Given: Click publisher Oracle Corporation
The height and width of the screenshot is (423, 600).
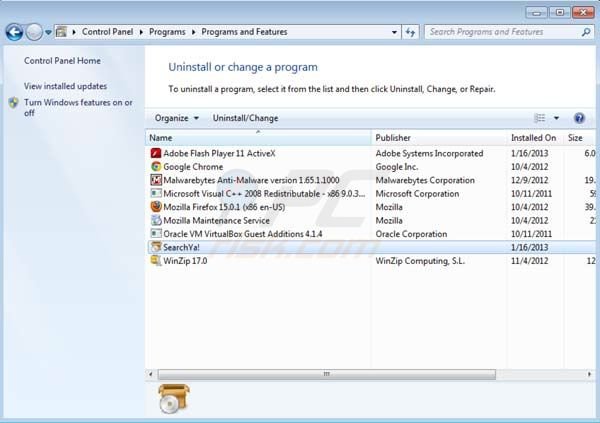Looking at the screenshot, I should 411,234.
